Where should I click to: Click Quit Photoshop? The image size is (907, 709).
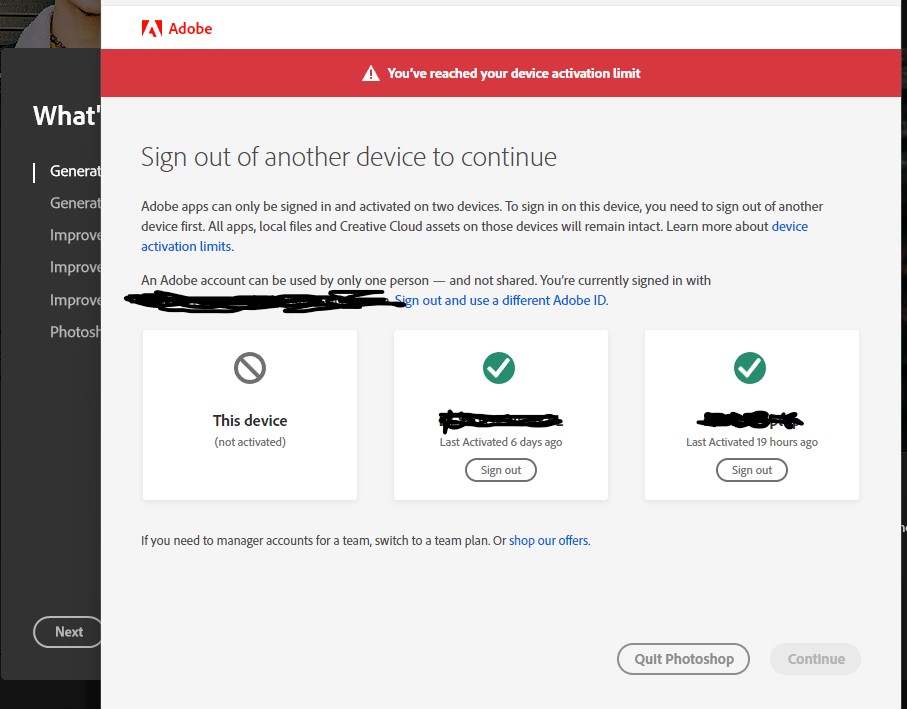pyautogui.click(x=683, y=659)
